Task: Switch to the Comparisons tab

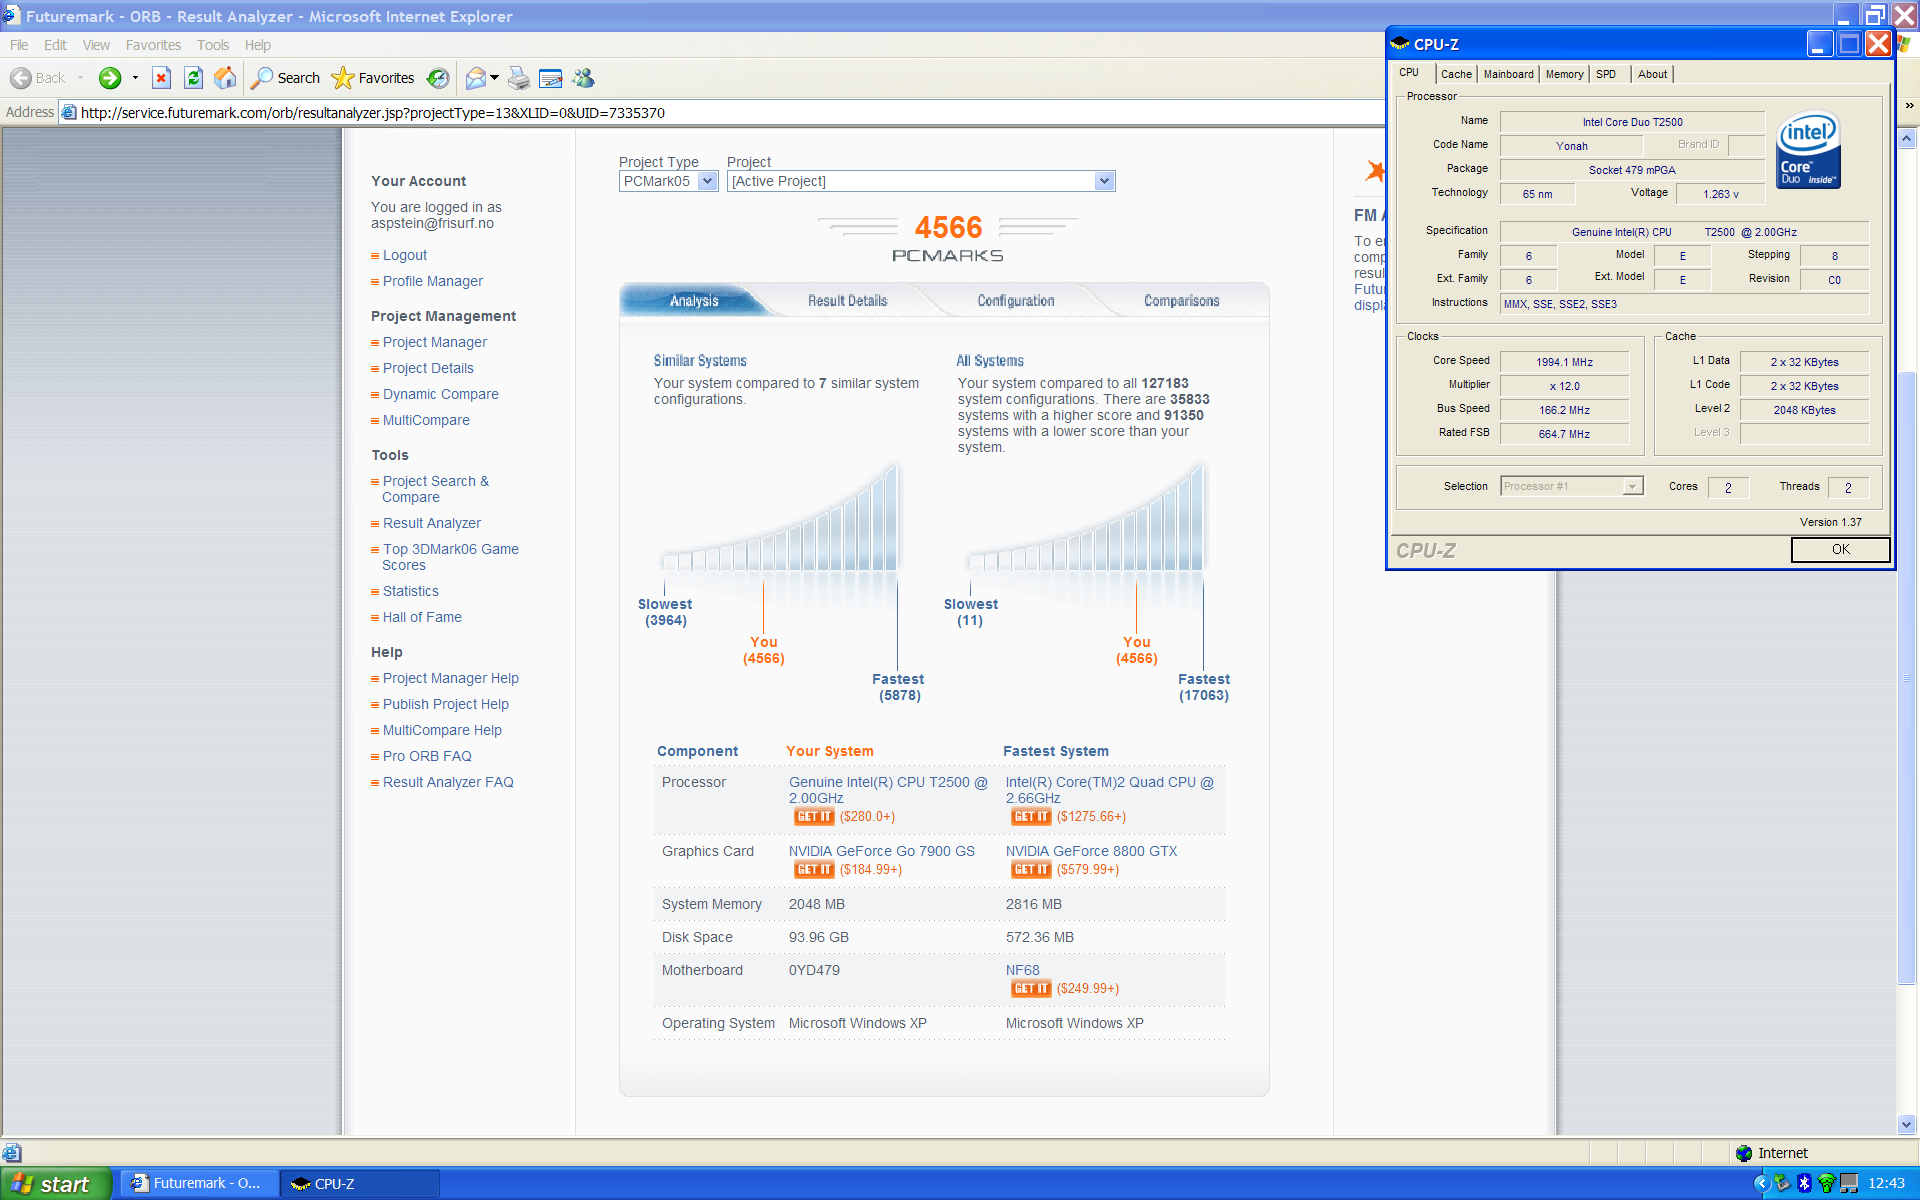Action: pyautogui.click(x=1181, y=300)
